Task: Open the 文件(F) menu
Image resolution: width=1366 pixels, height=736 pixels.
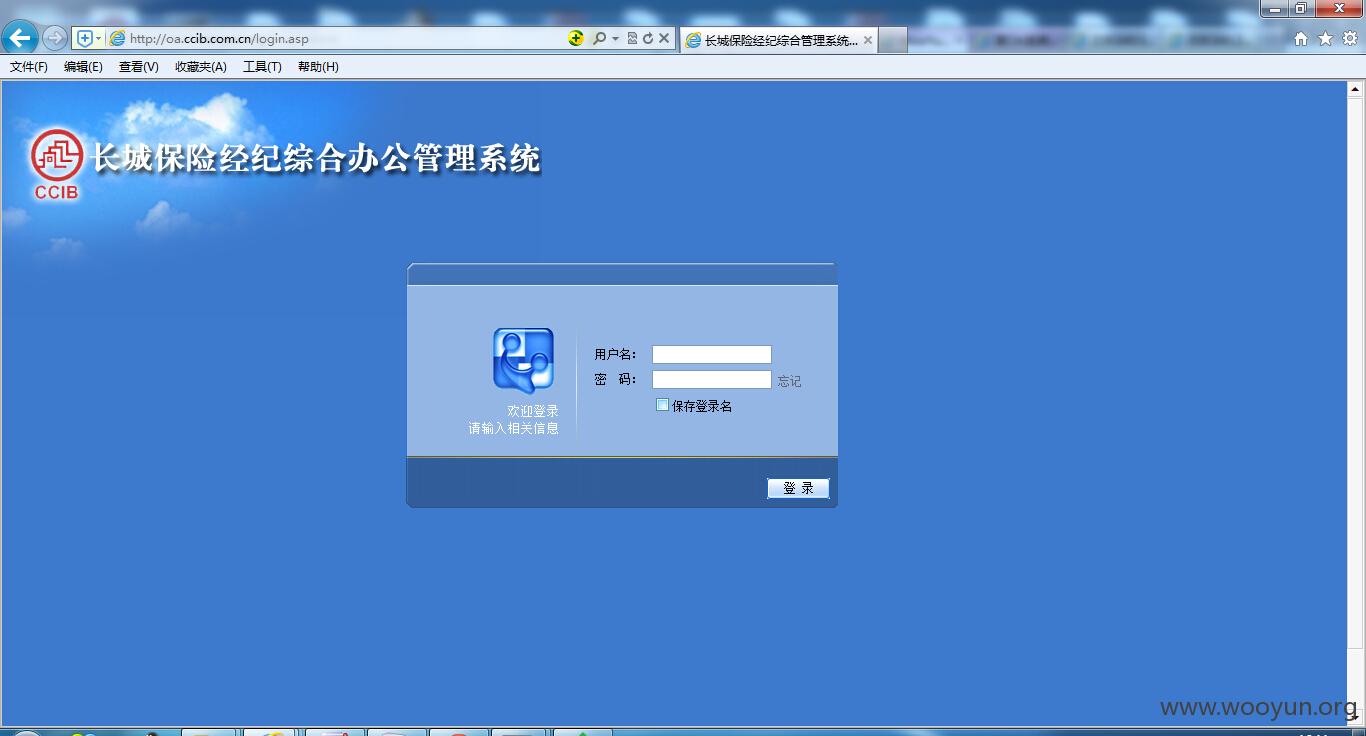Action: click(29, 67)
